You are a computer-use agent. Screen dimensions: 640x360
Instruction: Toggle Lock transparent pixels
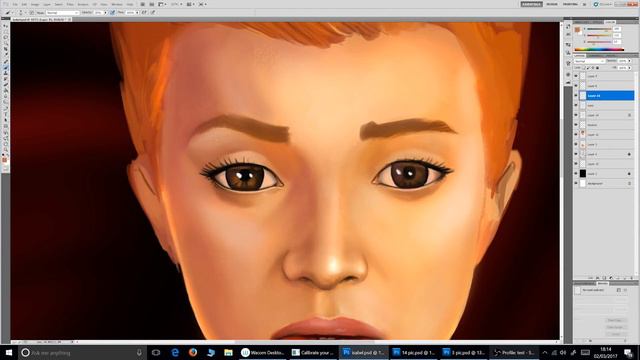tap(584, 68)
